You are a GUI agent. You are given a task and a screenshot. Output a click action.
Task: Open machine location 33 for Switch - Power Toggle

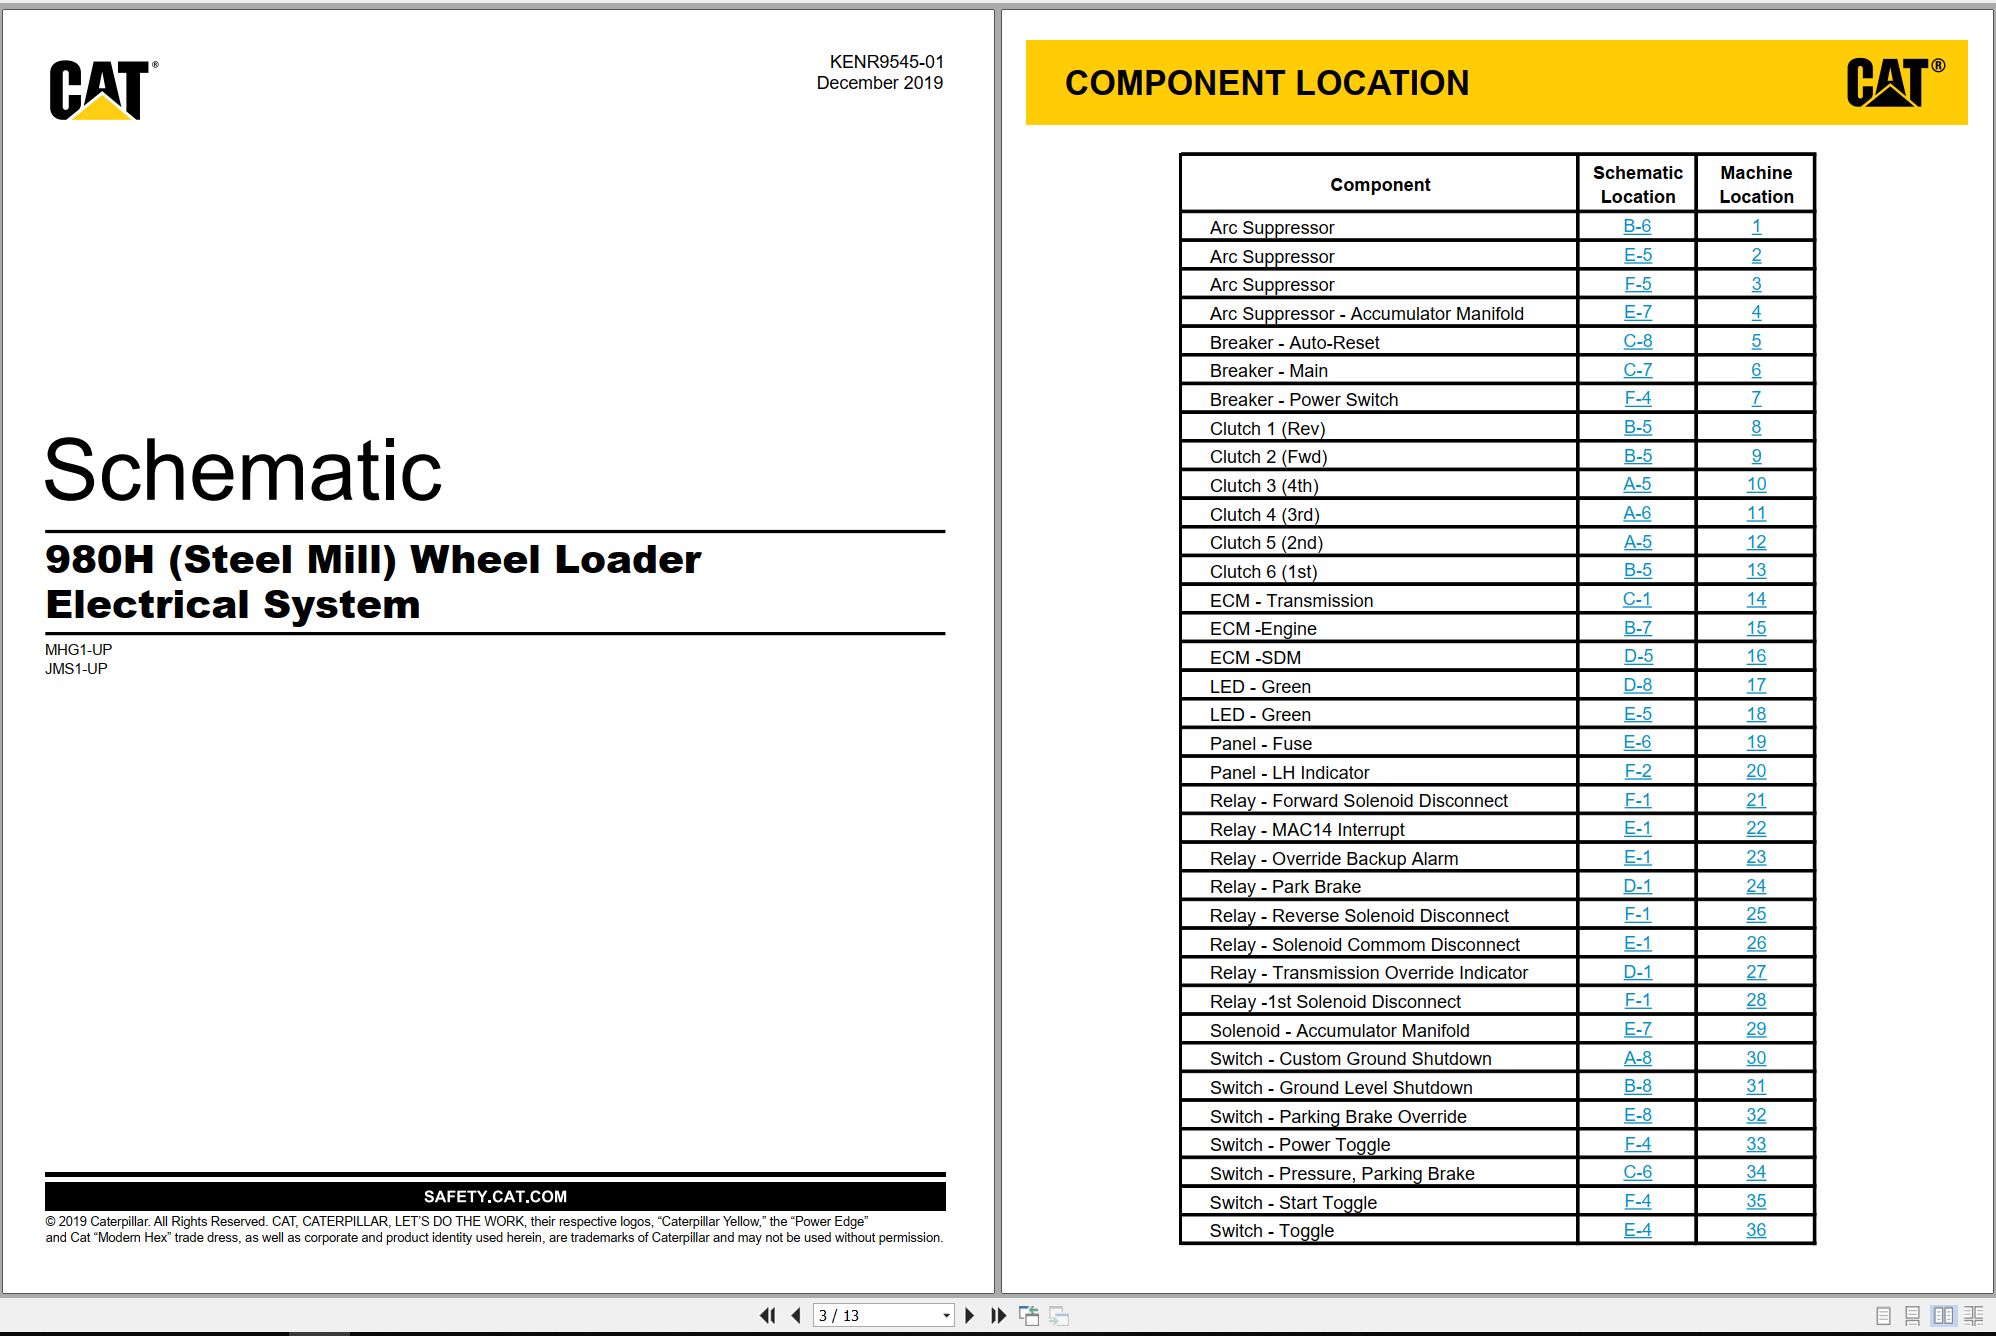point(1756,1144)
